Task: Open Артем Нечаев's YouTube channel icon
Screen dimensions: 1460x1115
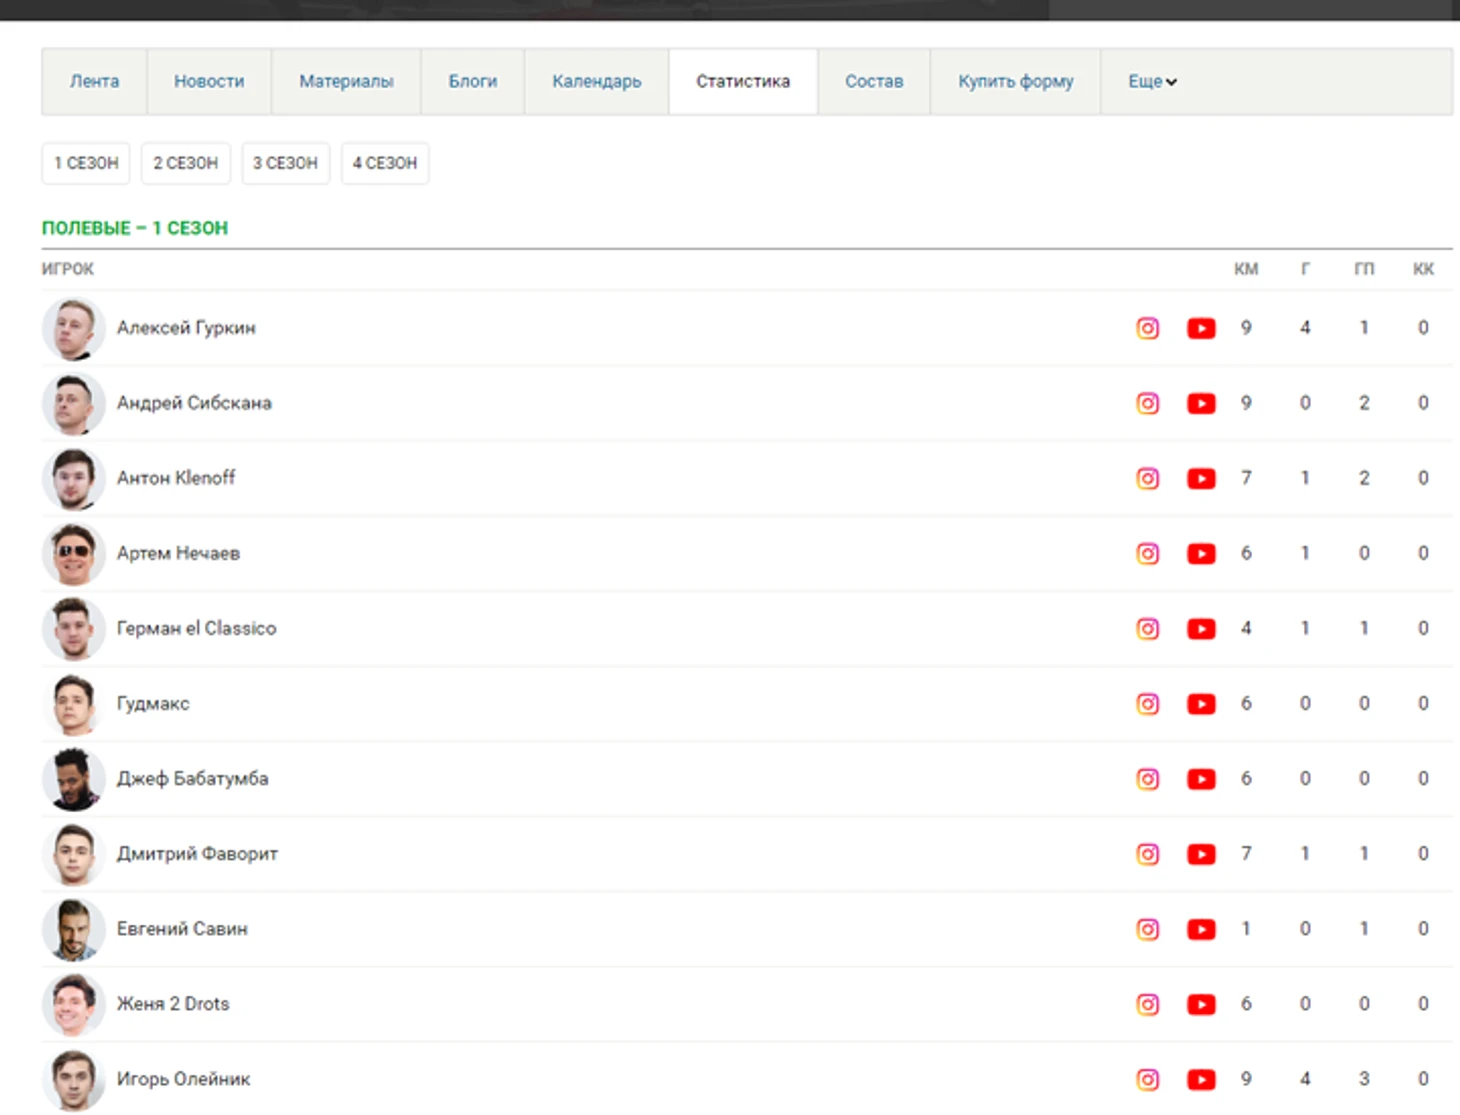Action: tap(1201, 553)
